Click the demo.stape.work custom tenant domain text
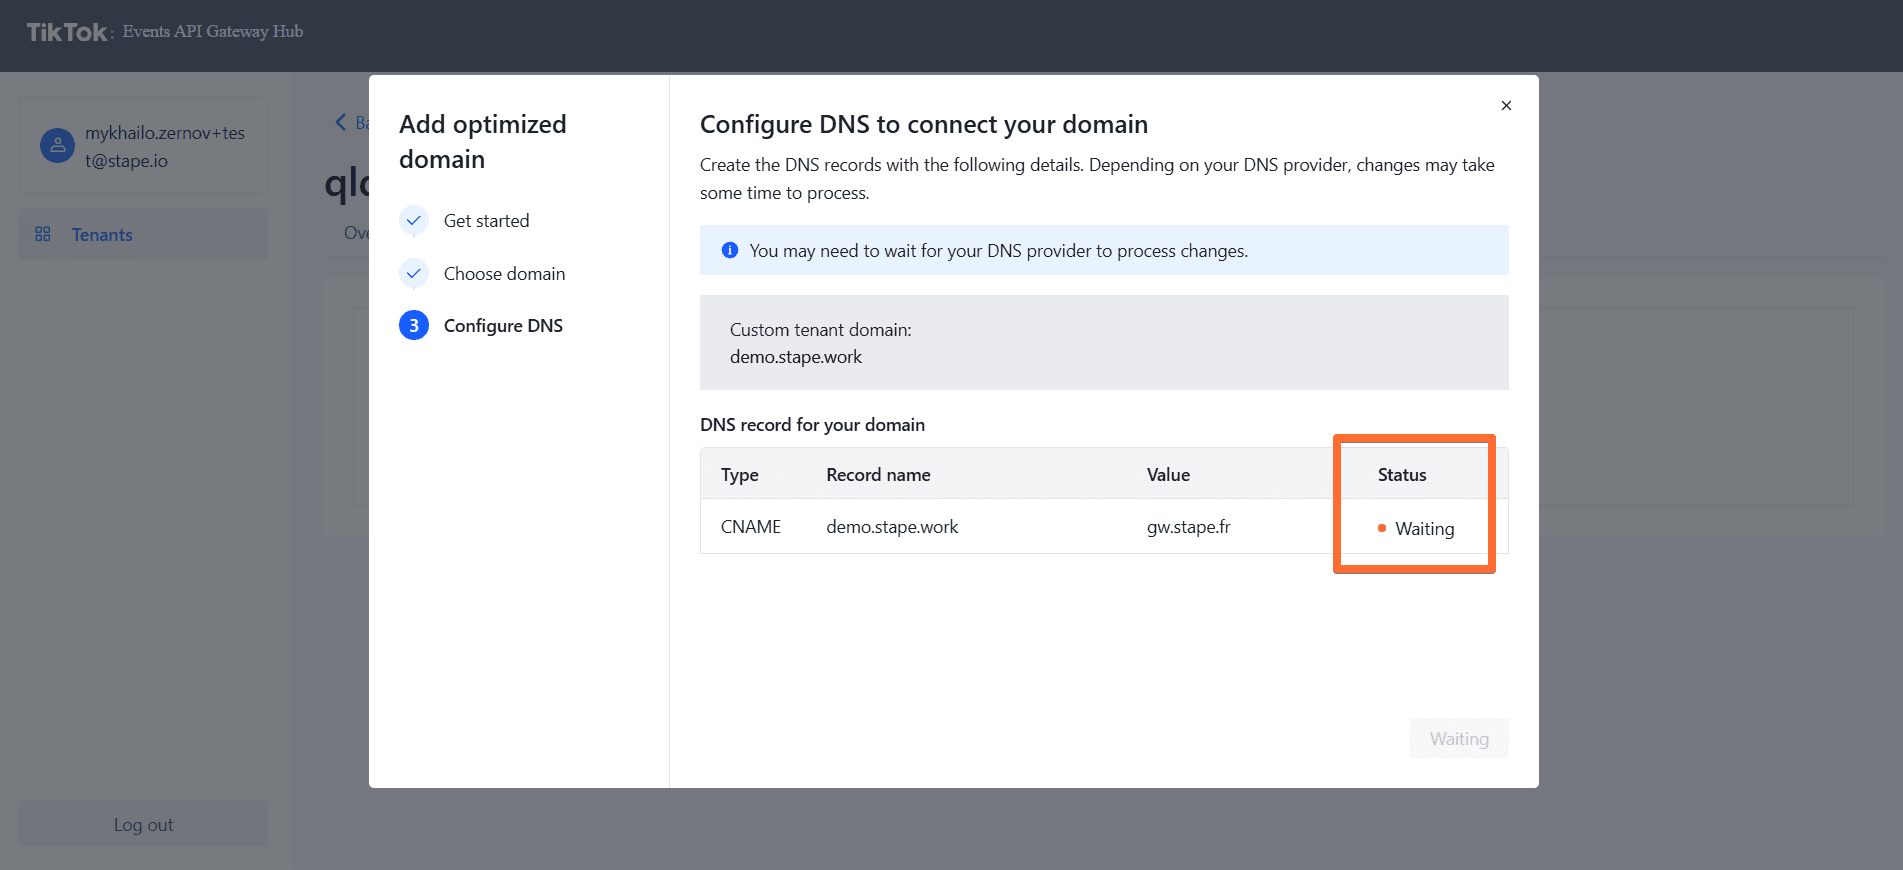The image size is (1903, 870). tap(796, 357)
